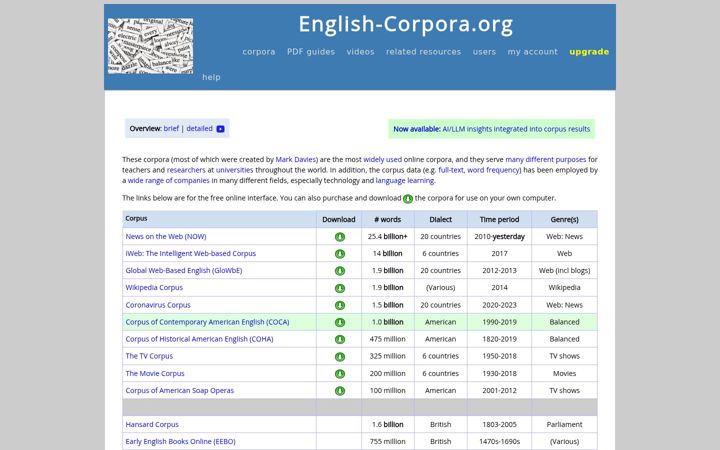
Task: Open the Coronavirus Corpus link
Action: click(158, 305)
